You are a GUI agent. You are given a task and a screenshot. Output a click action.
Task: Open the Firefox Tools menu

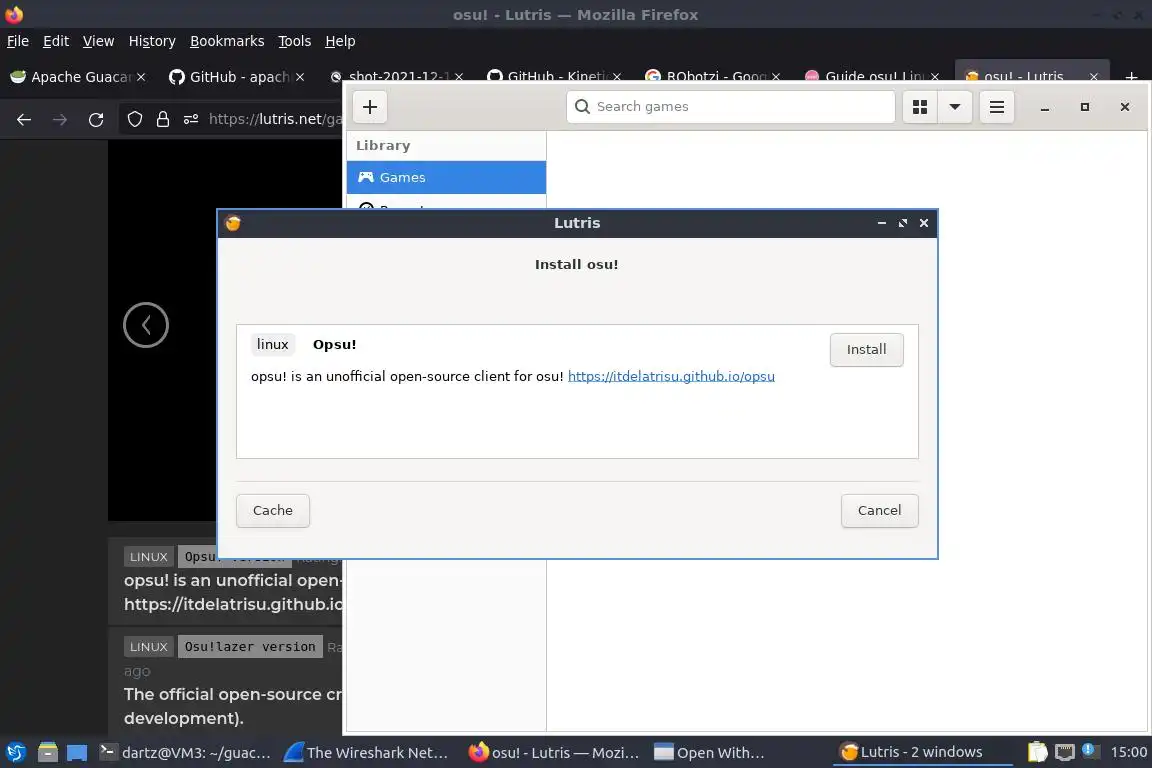[x=295, y=41]
